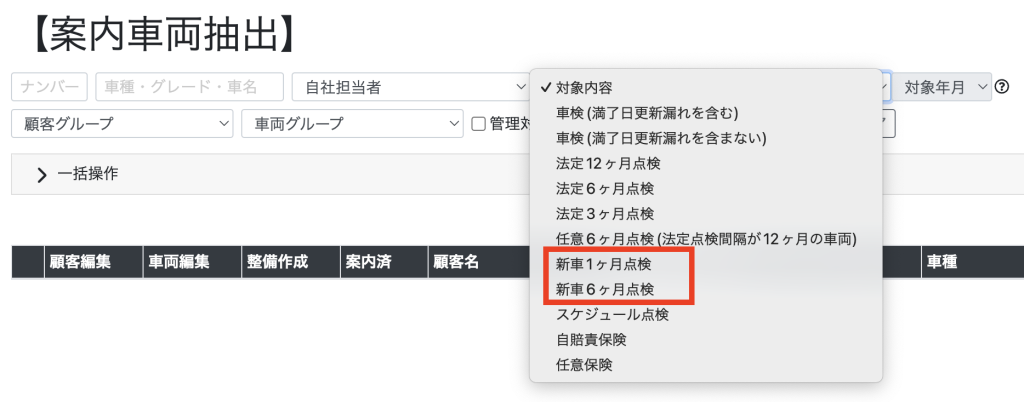
Task: Click the 顧客名 column header
Action: 456,262
